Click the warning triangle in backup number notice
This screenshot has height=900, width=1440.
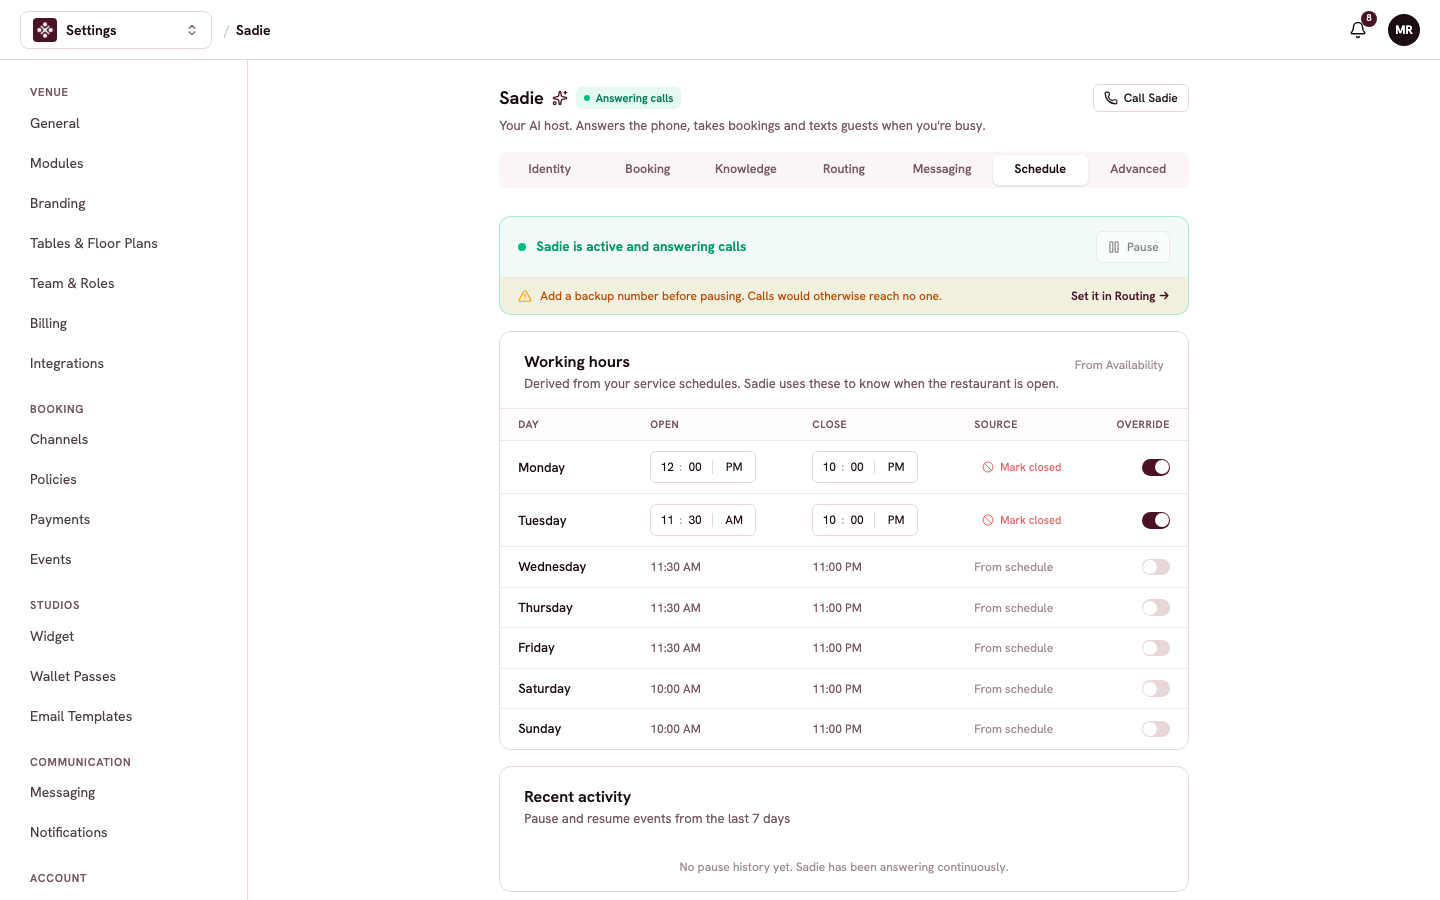click(525, 296)
